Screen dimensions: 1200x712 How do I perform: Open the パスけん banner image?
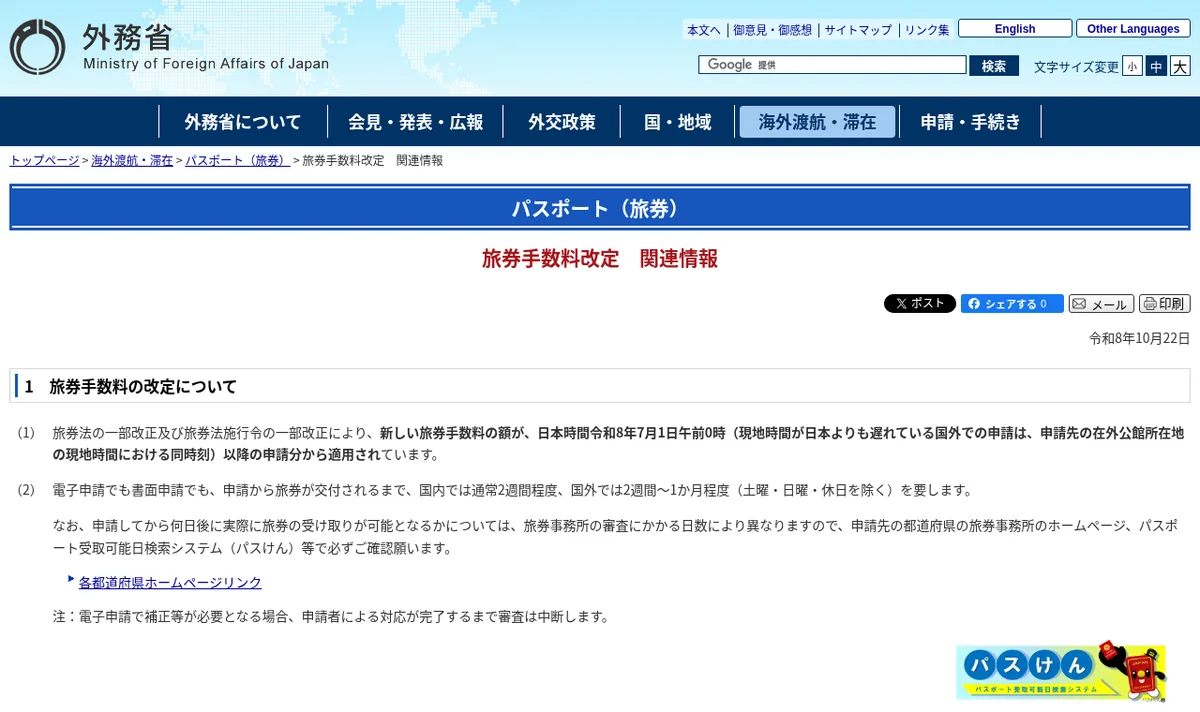click(x=1061, y=671)
